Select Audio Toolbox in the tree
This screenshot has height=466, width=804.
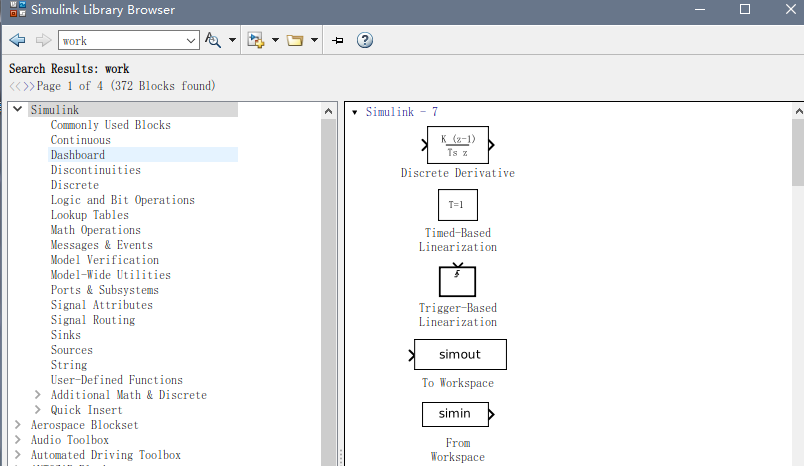(70, 440)
